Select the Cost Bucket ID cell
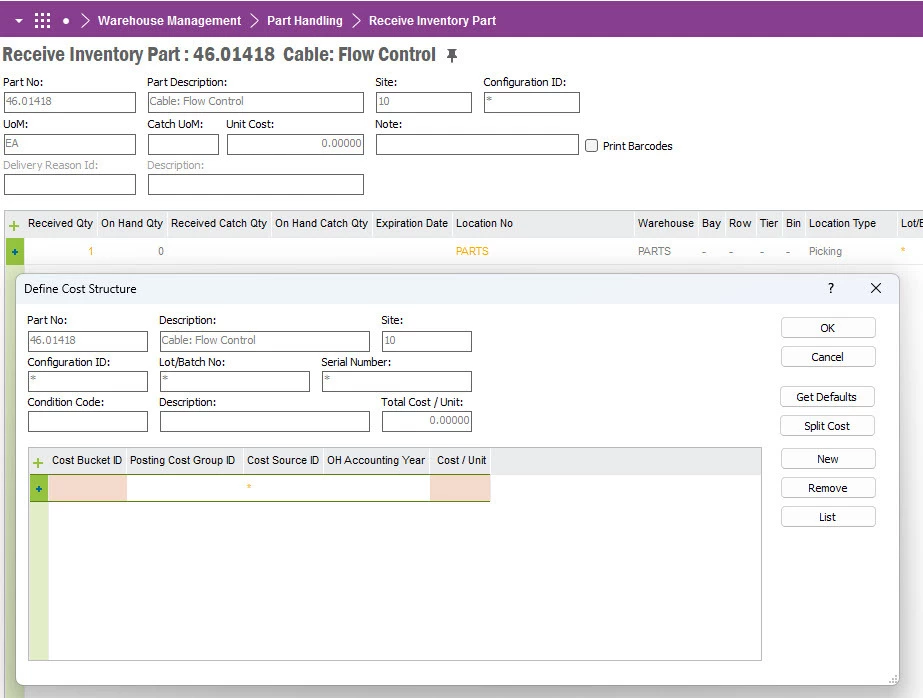The height and width of the screenshot is (698, 923). [87, 488]
